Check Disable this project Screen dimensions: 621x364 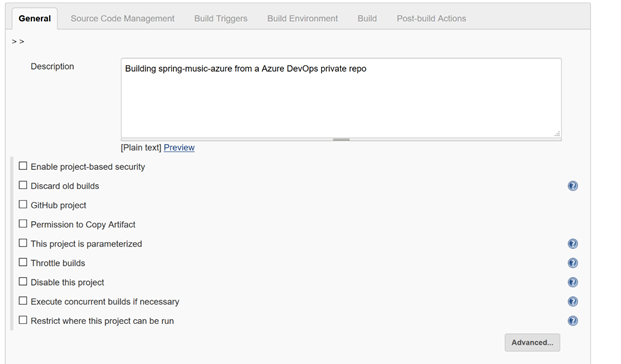click(23, 282)
